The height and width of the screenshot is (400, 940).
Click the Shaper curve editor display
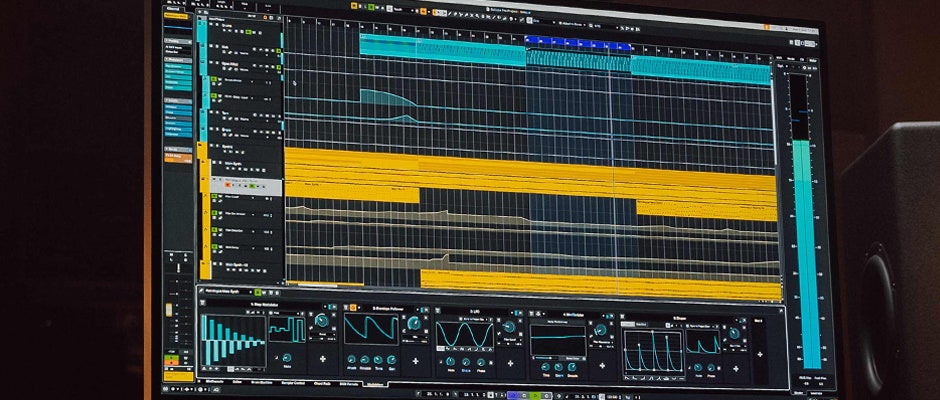click(x=653, y=351)
